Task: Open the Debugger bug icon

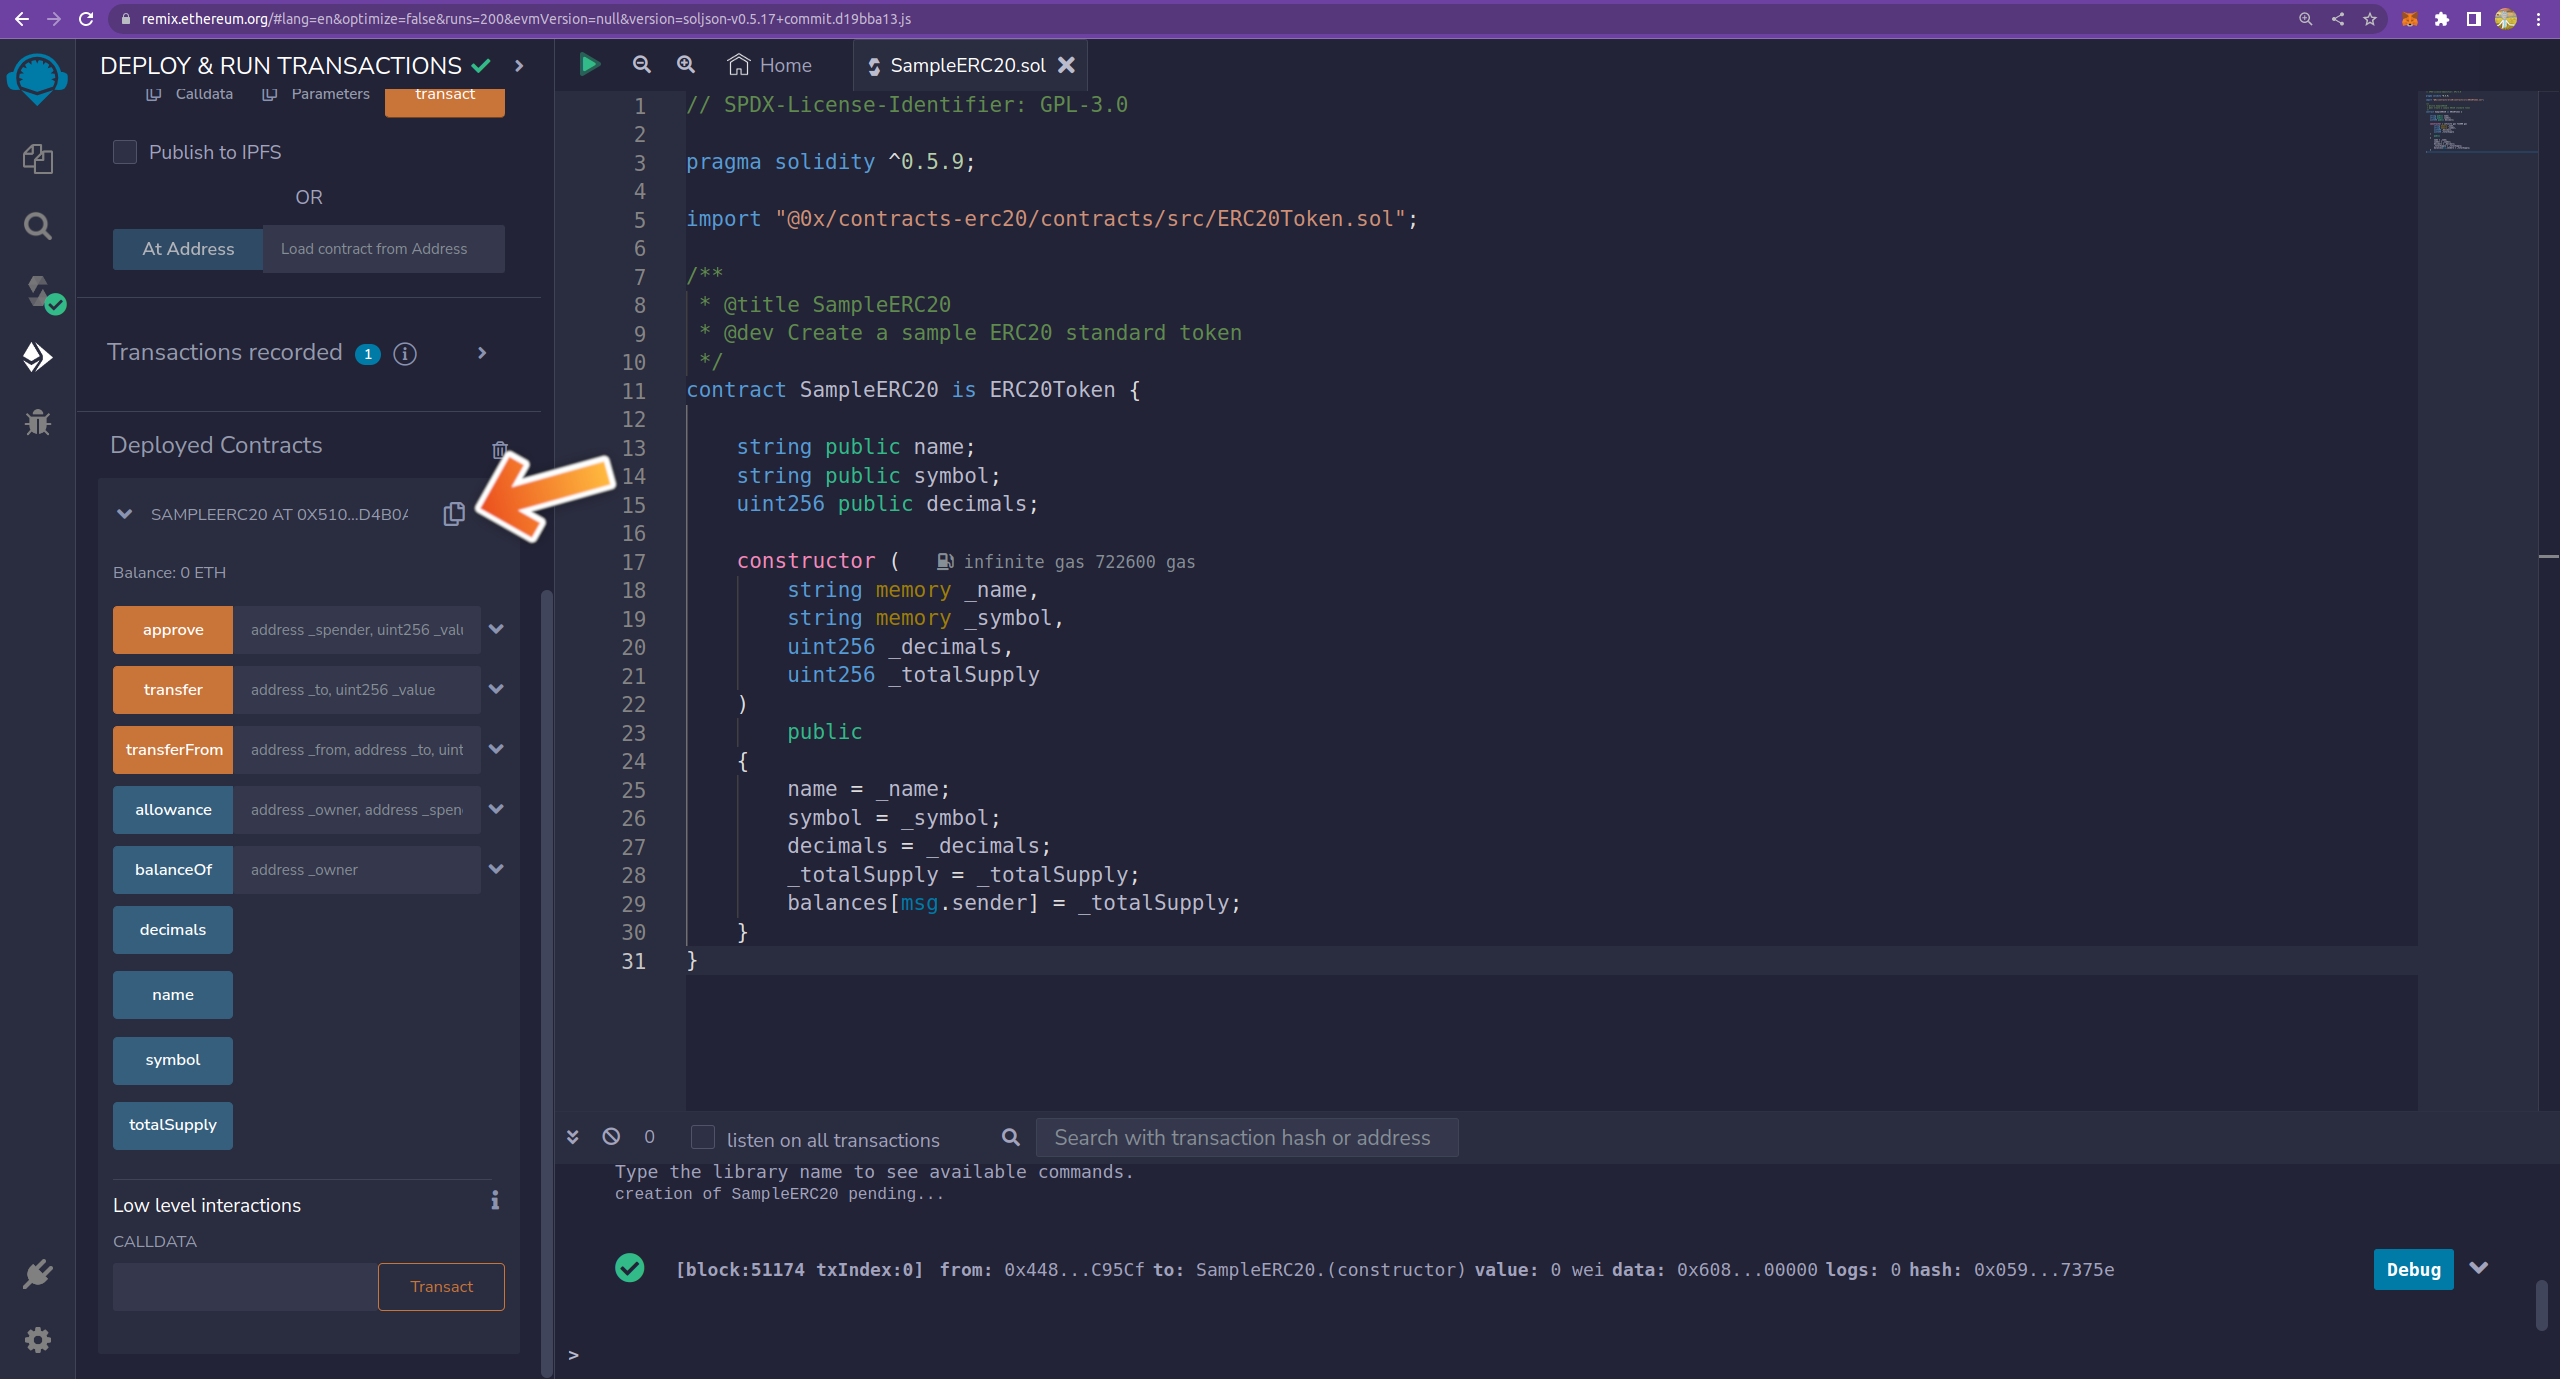Action: pyautogui.click(x=37, y=422)
